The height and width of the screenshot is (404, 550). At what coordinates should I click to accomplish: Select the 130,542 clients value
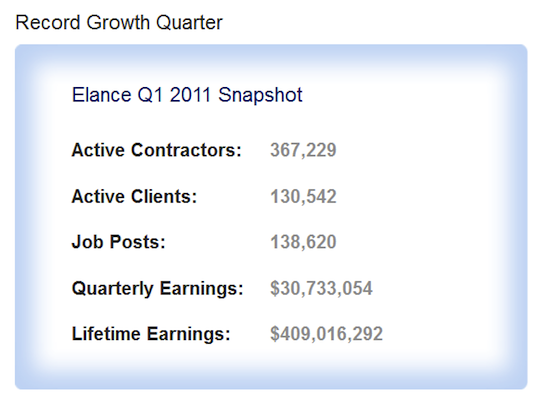pyautogui.click(x=303, y=197)
